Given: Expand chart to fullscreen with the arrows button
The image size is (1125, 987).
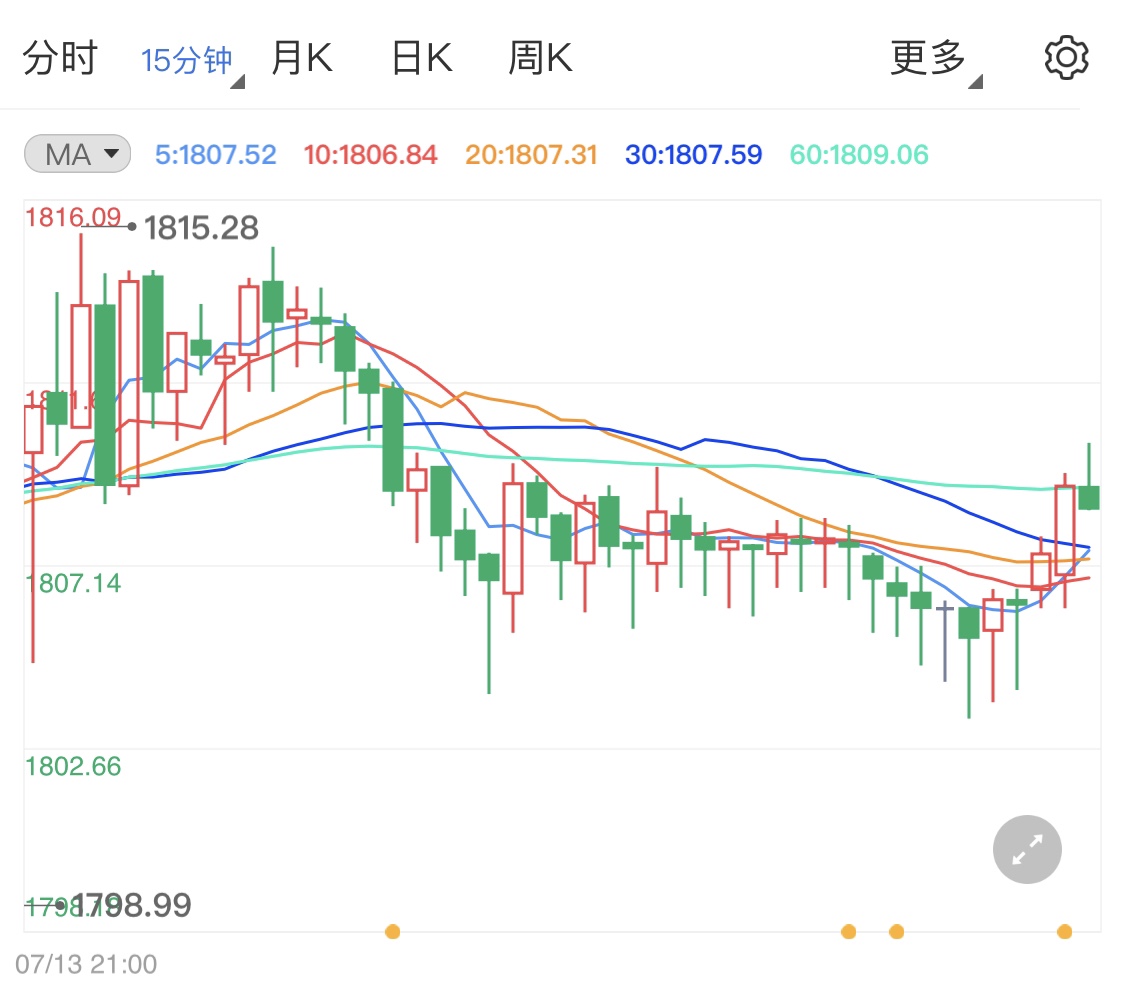Looking at the screenshot, I should 1027,849.
